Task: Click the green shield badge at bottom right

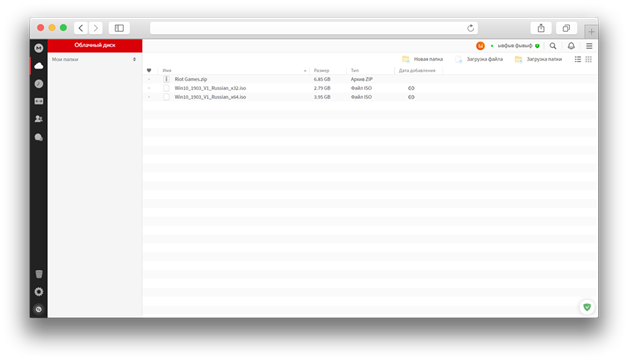Action: point(587,307)
